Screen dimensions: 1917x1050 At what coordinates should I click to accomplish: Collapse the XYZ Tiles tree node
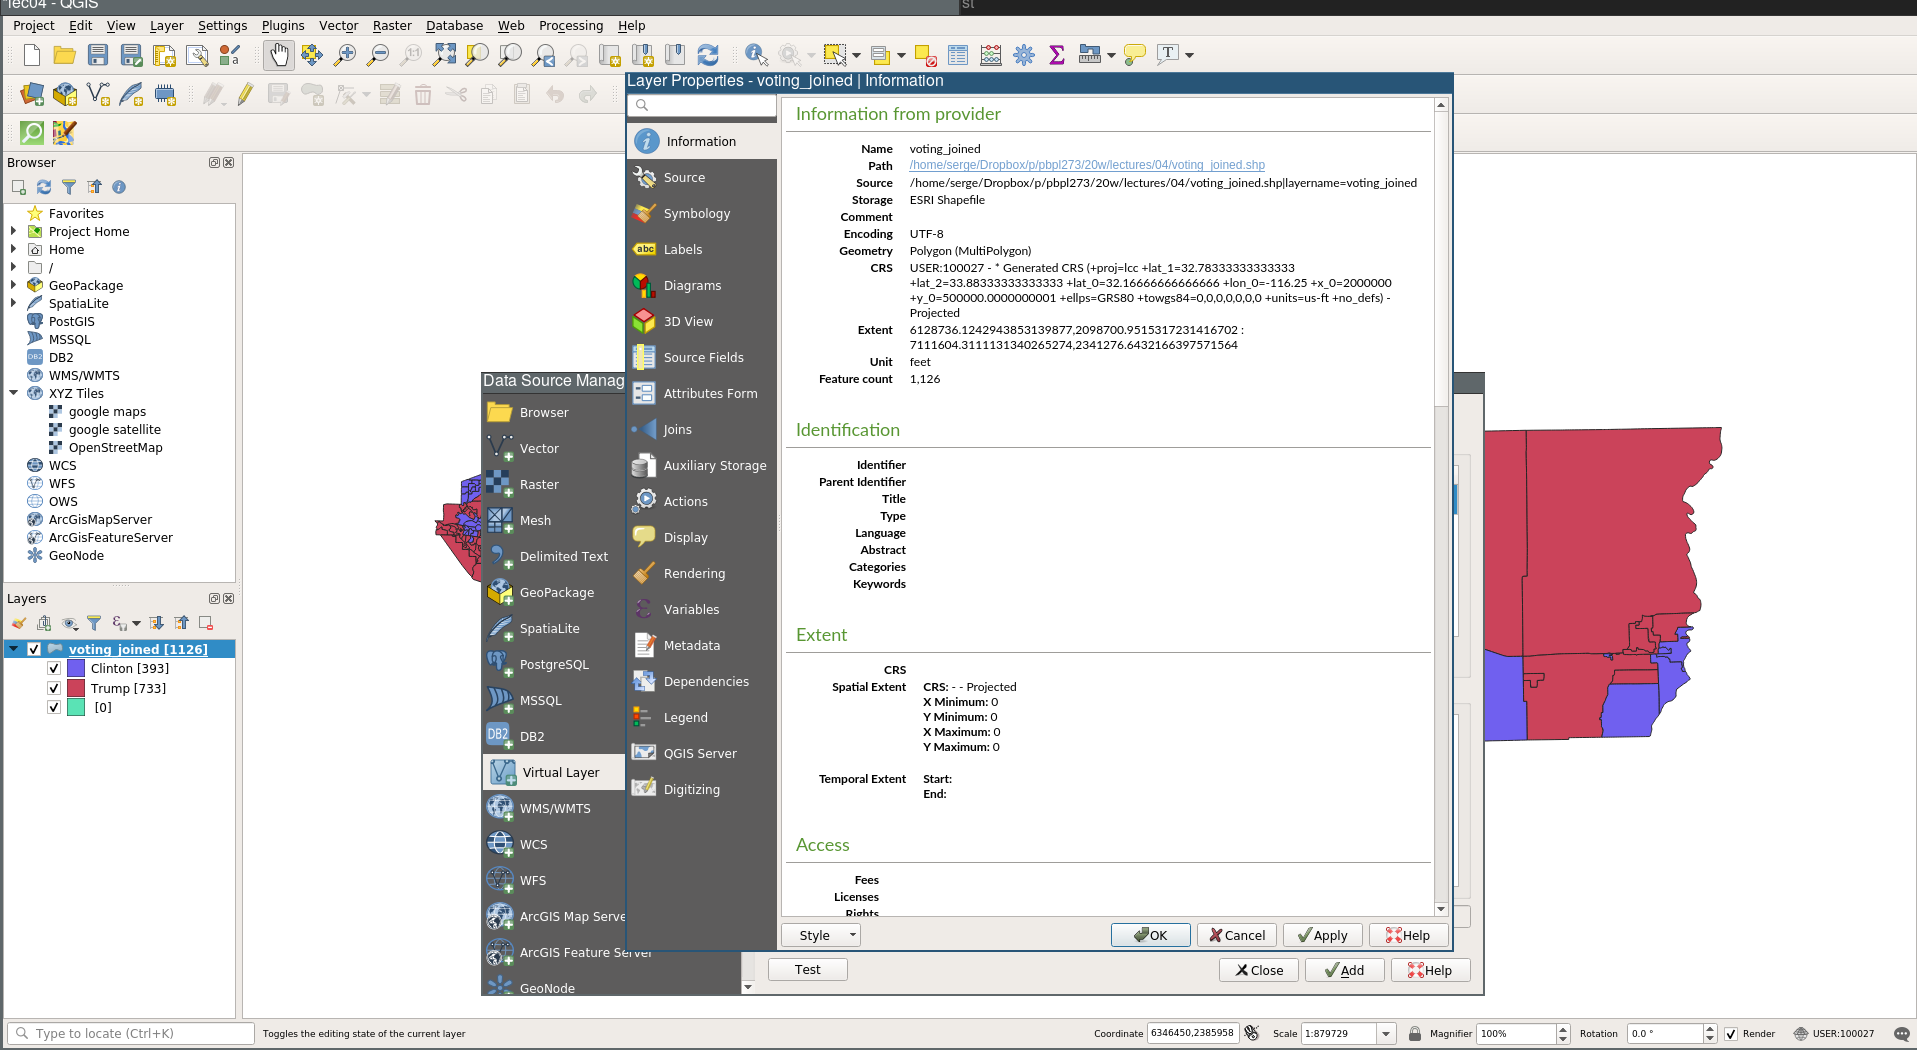click(x=14, y=394)
